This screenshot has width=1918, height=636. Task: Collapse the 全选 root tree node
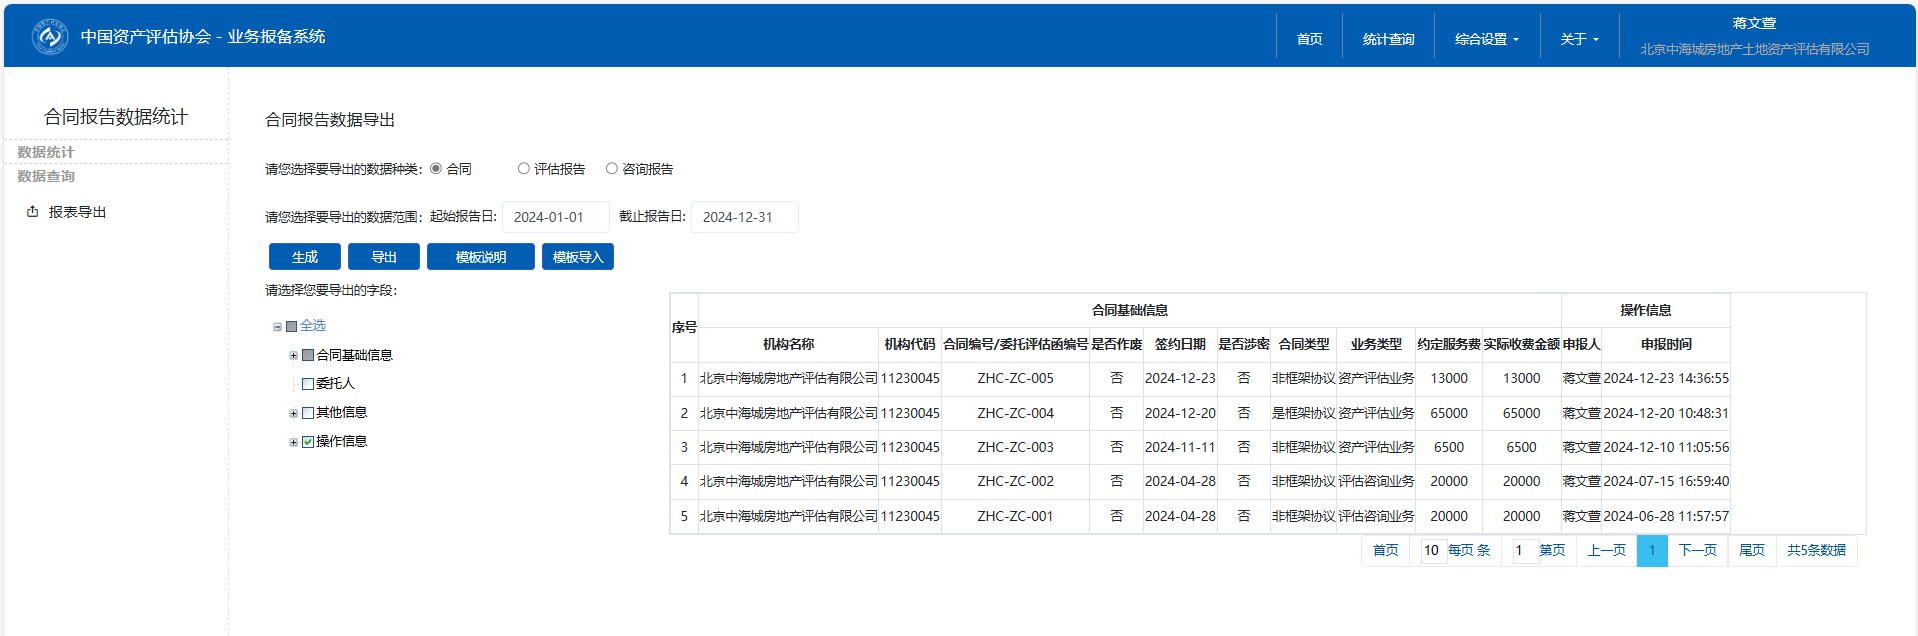pos(277,326)
